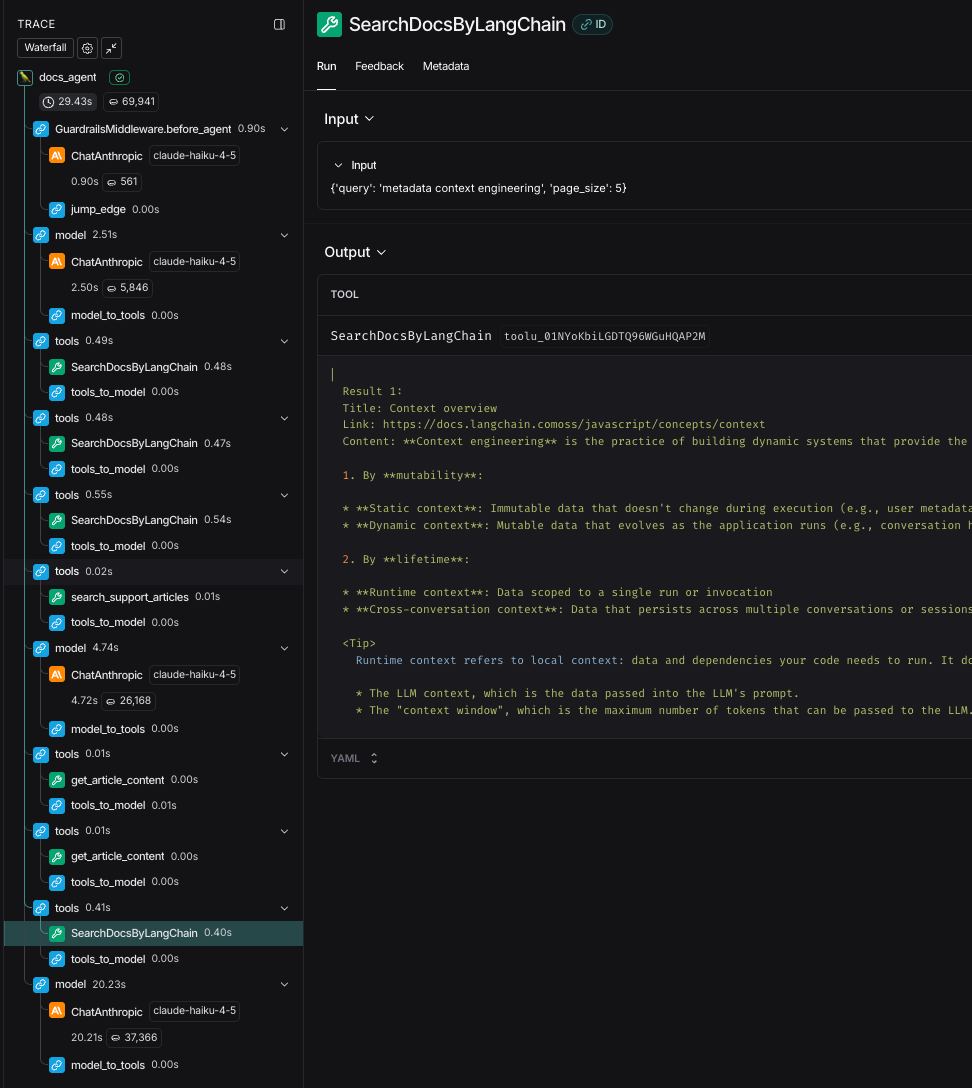The width and height of the screenshot is (972, 1088).
Task: Click the collapse-all arrows icon beside Waterfall
Action: pyautogui.click(x=111, y=47)
